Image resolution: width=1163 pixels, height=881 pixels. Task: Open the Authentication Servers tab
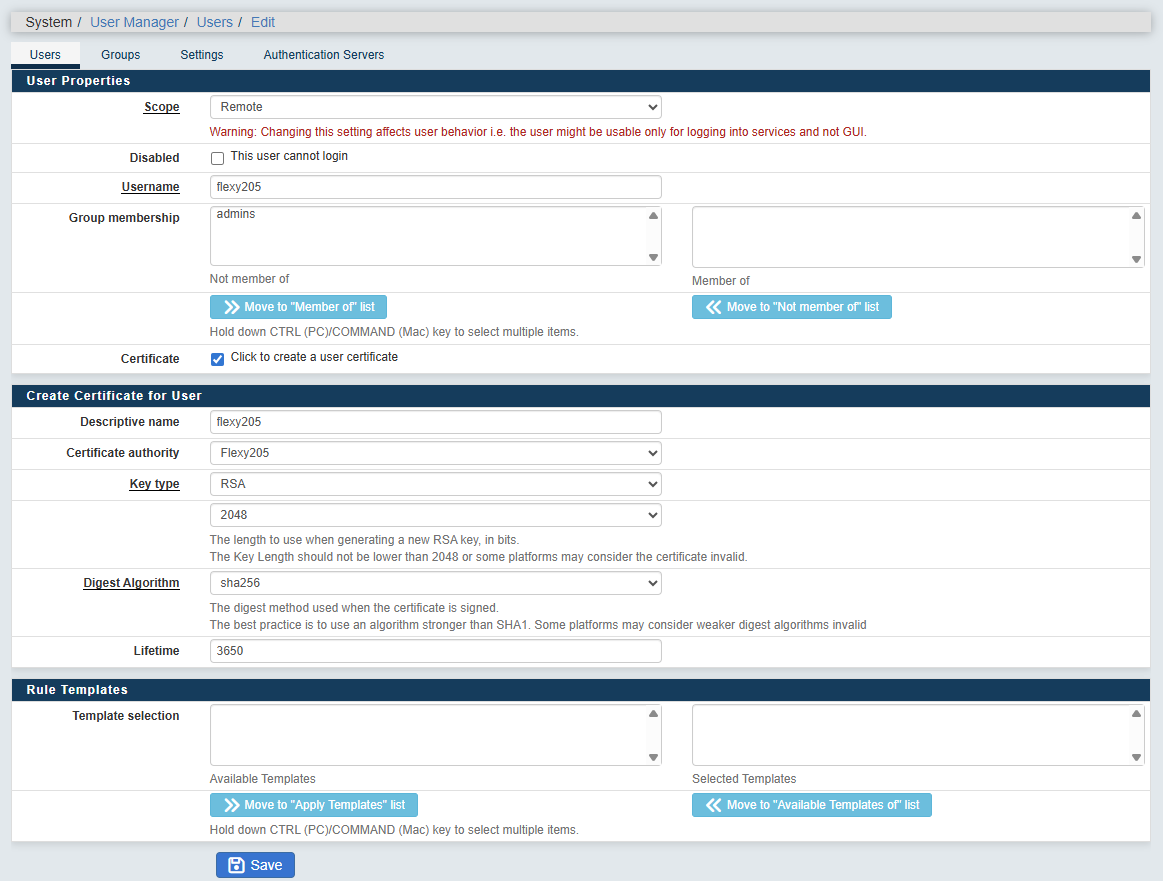(x=323, y=55)
